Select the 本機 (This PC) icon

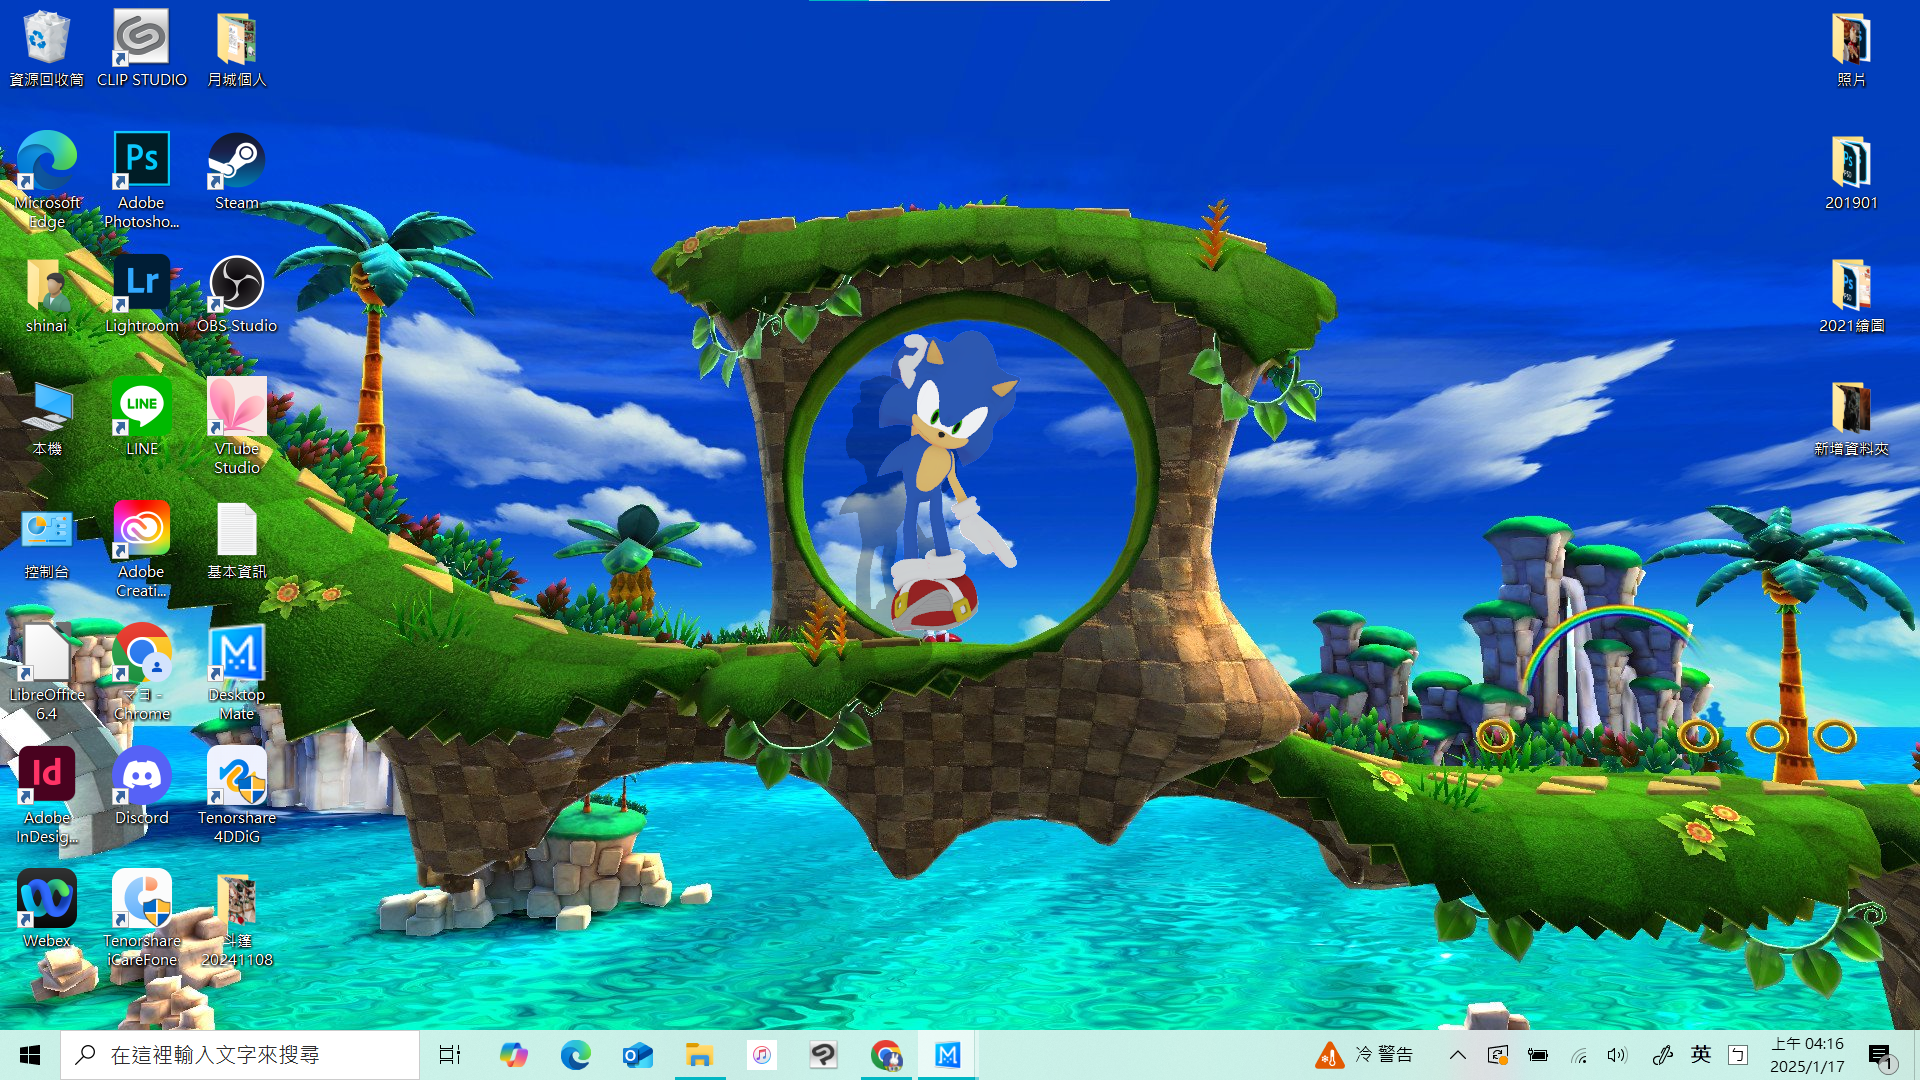point(46,417)
